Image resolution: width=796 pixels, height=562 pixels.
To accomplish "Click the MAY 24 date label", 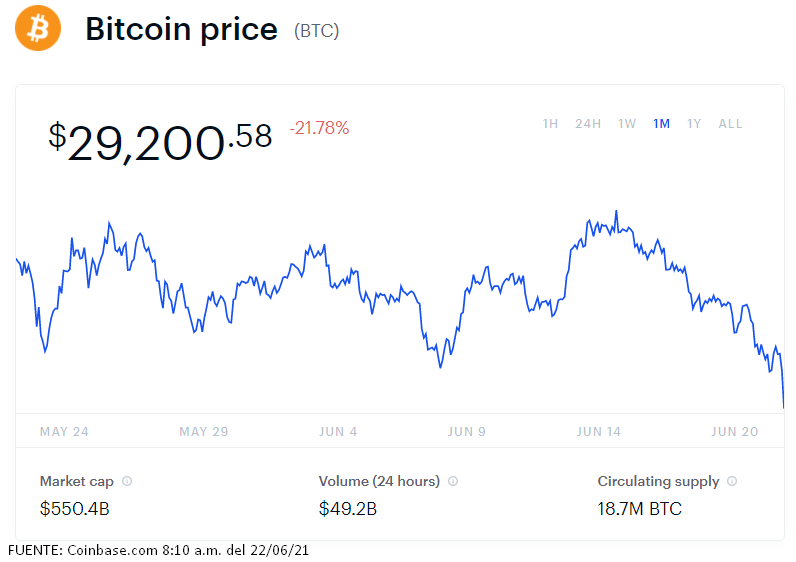I will [x=64, y=432].
